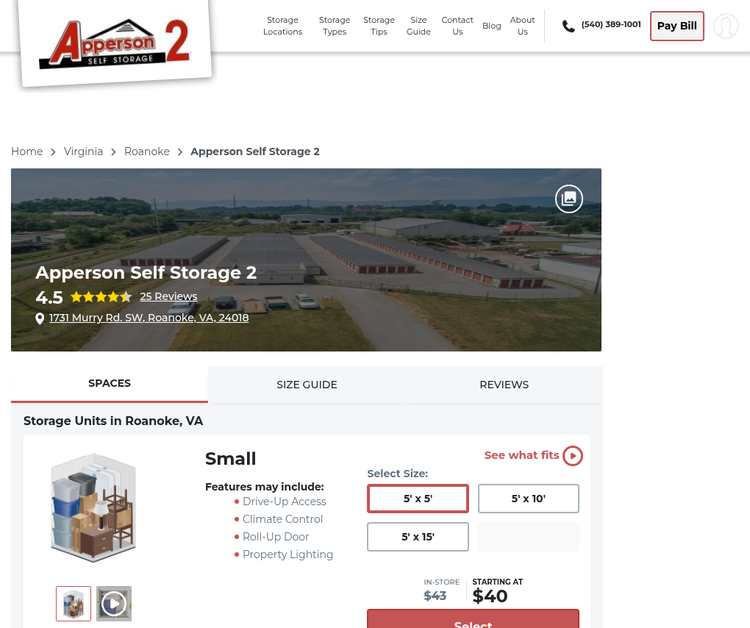
Task: Click the Roanoke breadcrumb link
Action: click(147, 152)
